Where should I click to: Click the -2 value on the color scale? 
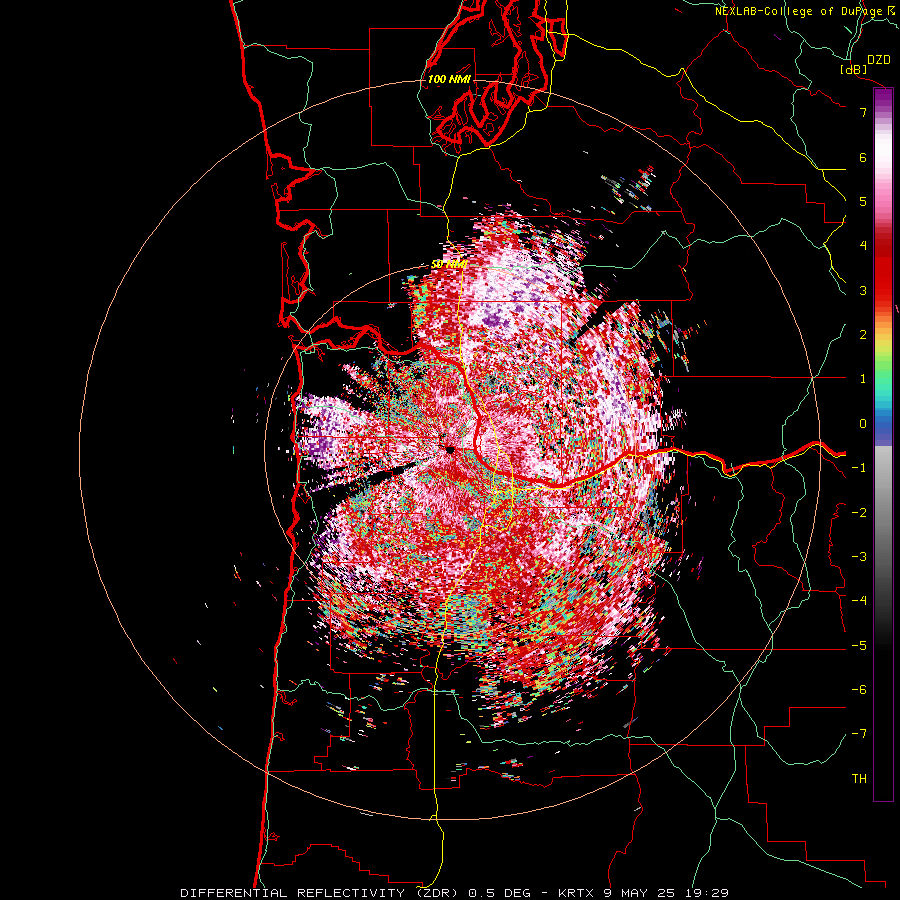click(859, 512)
